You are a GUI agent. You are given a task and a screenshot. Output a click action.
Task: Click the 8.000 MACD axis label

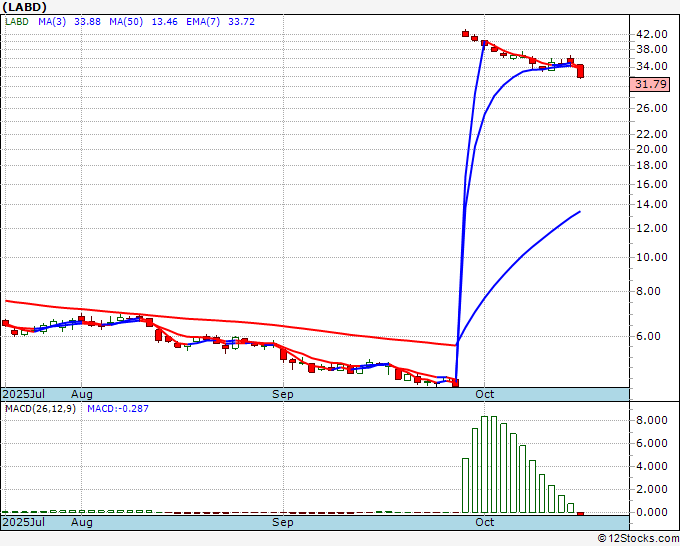650,420
